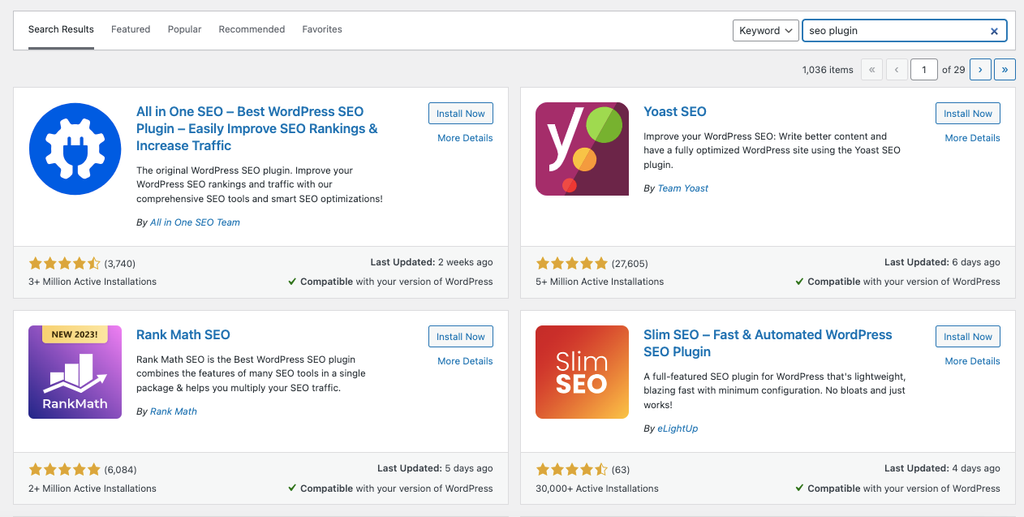Image resolution: width=1024 pixels, height=517 pixels.
Task: Jump to the last page of results
Action: point(1005,69)
